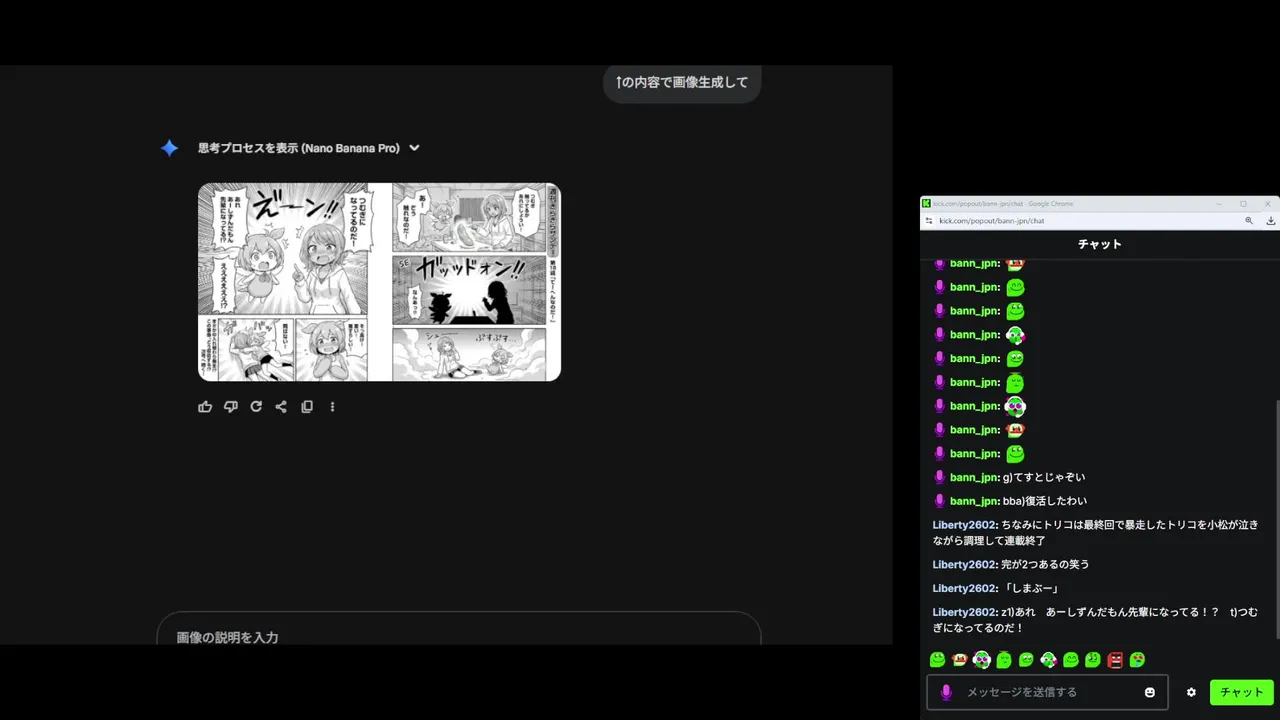Click the thumbs down icon under the generated image

[x=231, y=407]
